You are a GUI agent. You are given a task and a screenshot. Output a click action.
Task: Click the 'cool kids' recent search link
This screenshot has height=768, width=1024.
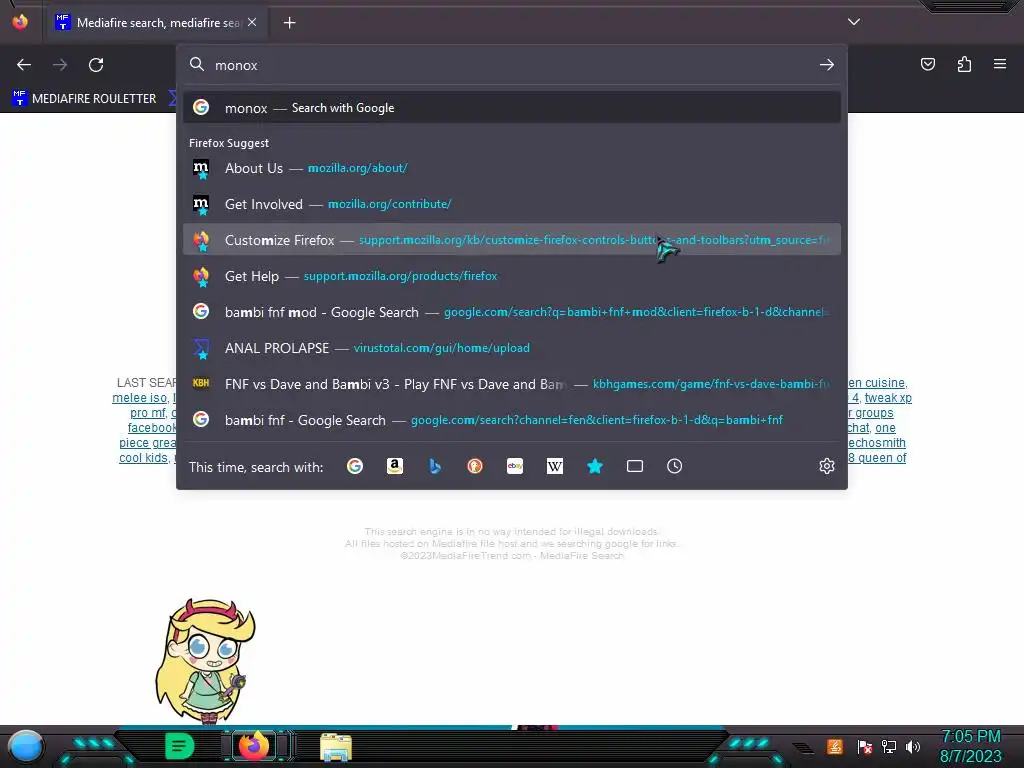143,458
